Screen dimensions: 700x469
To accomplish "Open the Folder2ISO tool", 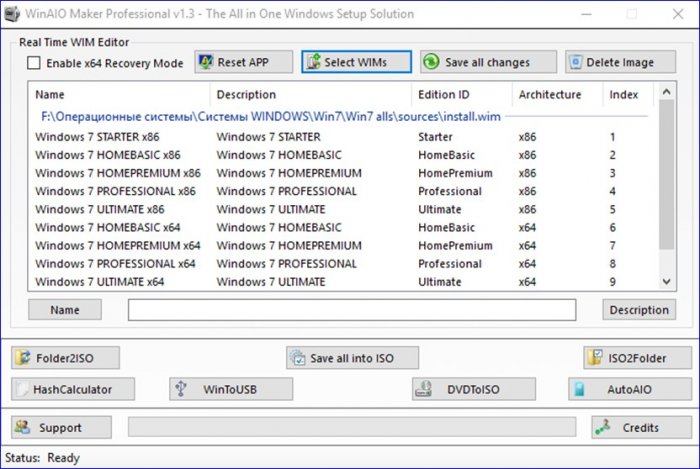I will click(x=66, y=358).
